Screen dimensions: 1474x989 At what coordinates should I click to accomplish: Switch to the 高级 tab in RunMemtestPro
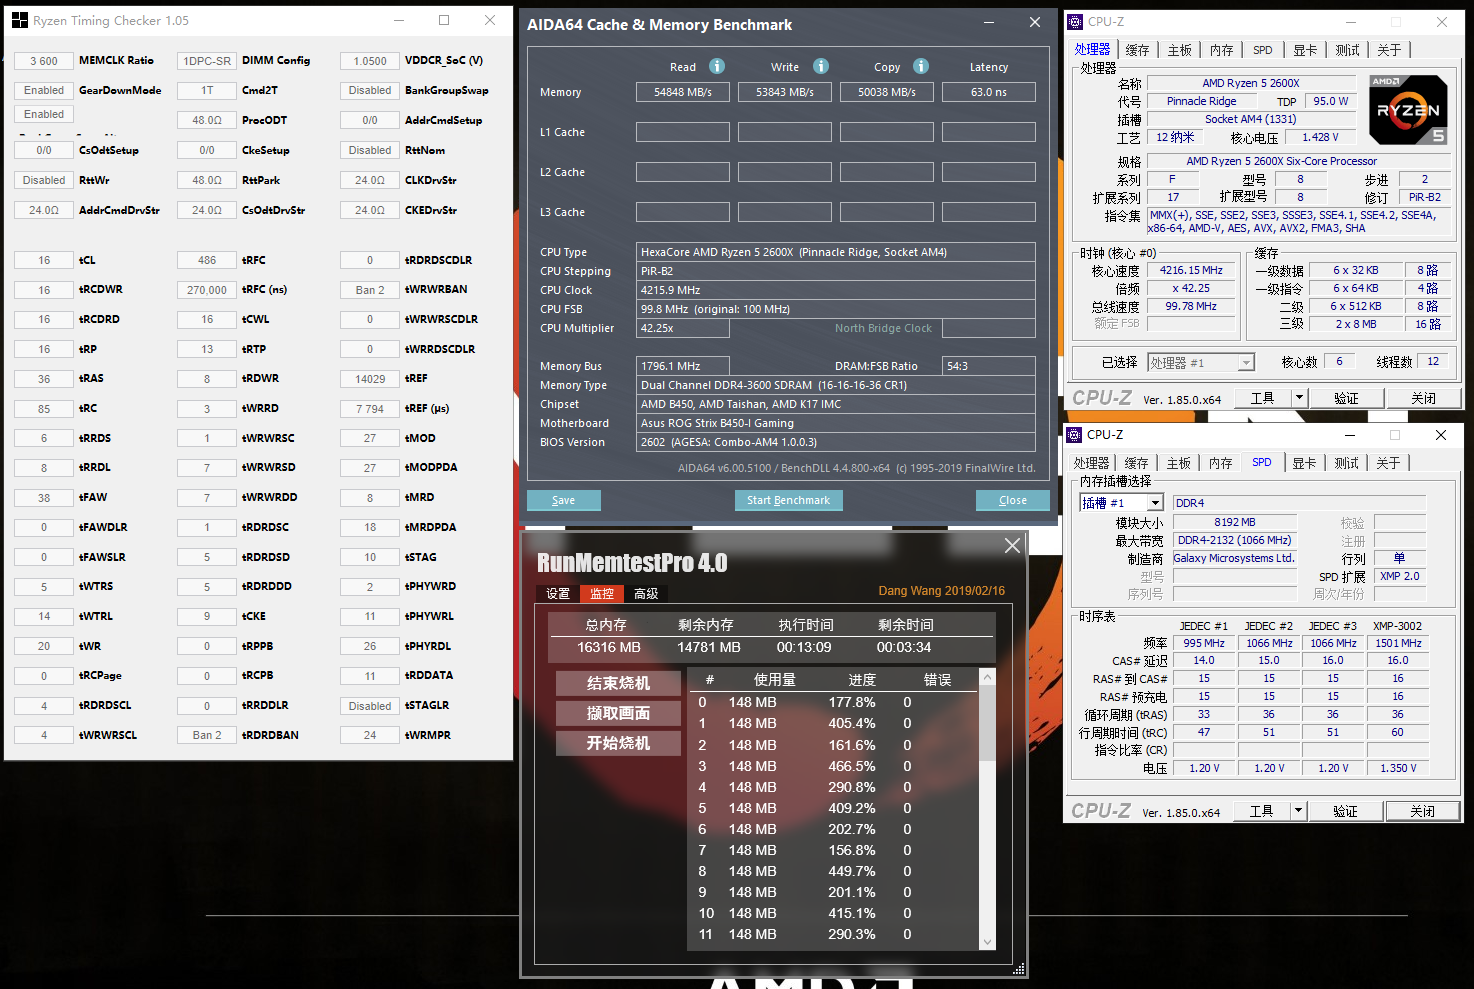[x=646, y=593]
